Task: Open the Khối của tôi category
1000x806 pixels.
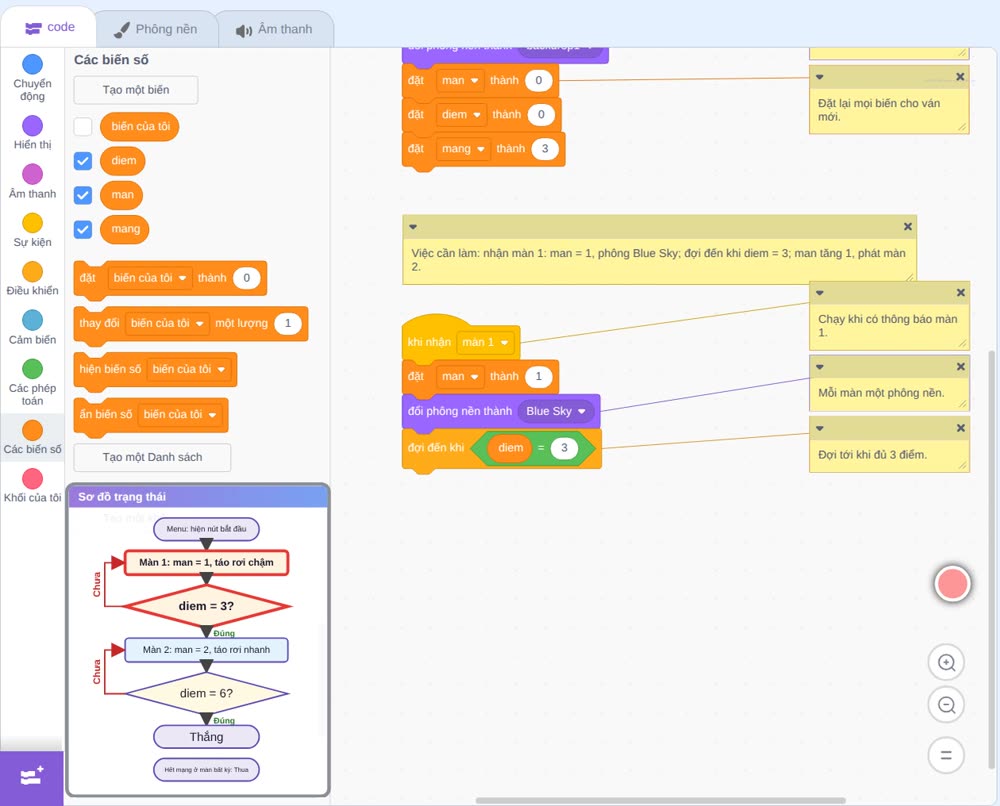Action: point(32,486)
